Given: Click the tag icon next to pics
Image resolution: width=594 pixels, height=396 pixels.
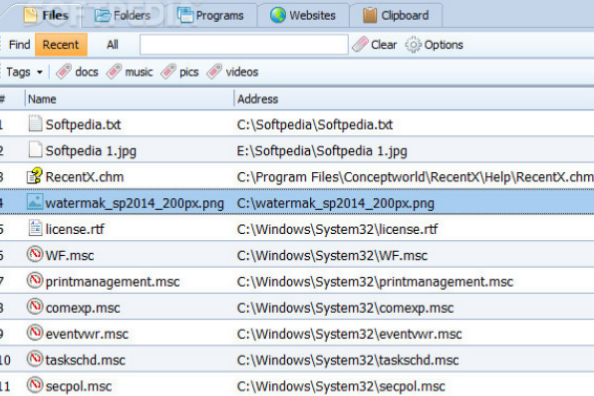Looking at the screenshot, I should (168, 71).
